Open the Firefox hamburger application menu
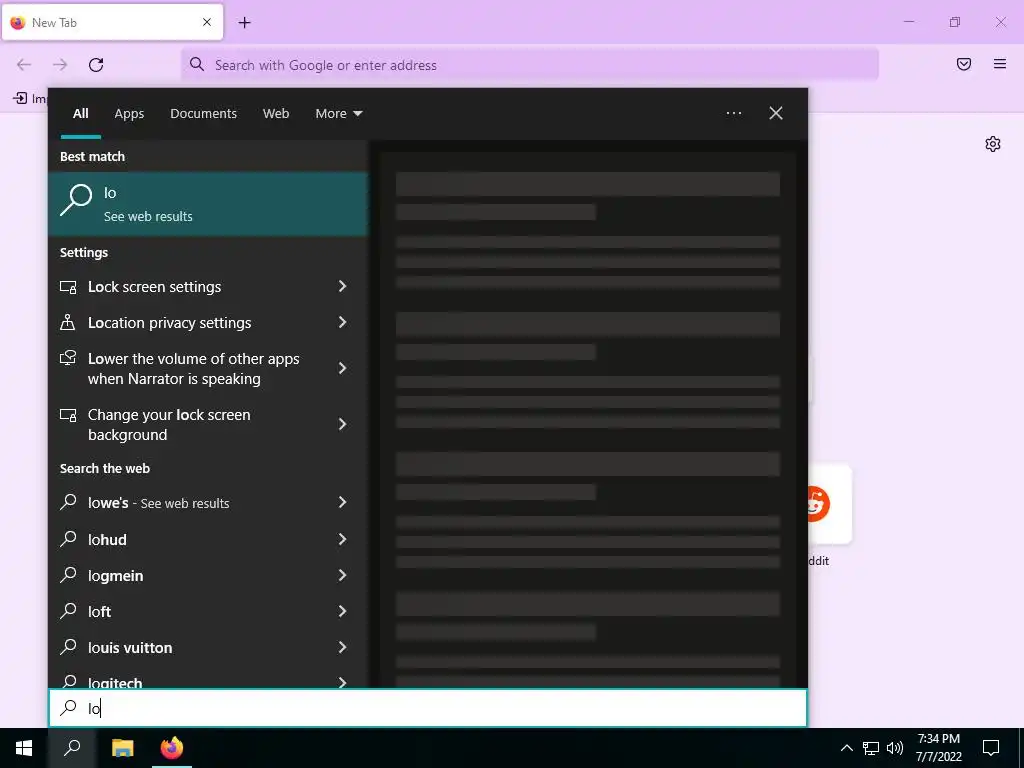Viewport: 1024px width, 768px height. coord(1000,64)
